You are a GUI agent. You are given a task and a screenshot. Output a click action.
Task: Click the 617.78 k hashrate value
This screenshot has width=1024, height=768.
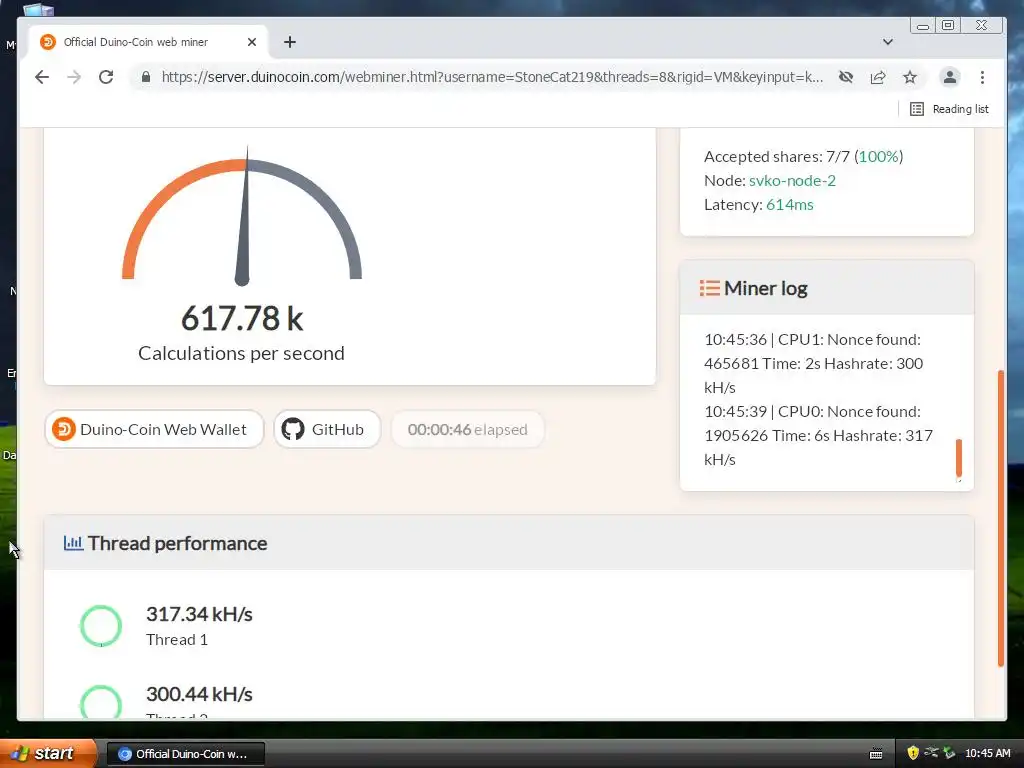click(x=242, y=318)
